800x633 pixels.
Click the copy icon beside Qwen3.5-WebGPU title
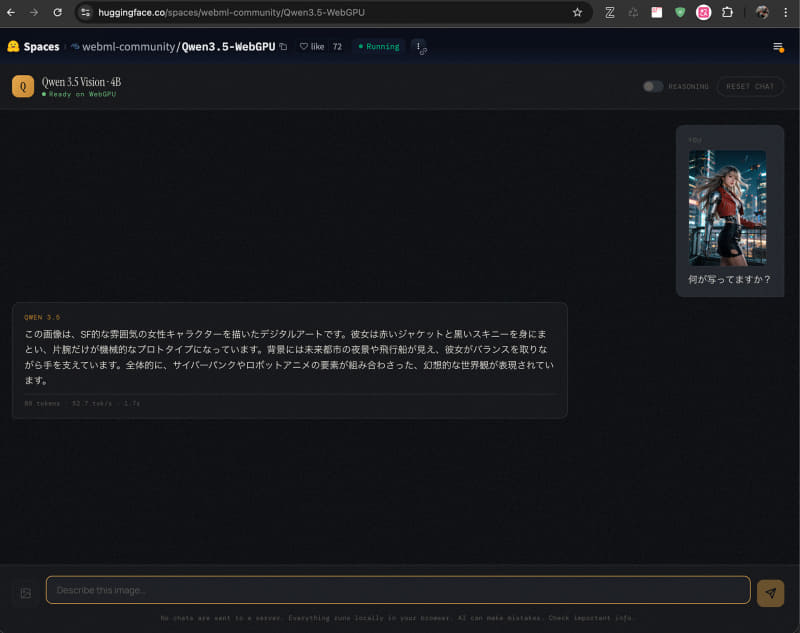(x=281, y=46)
